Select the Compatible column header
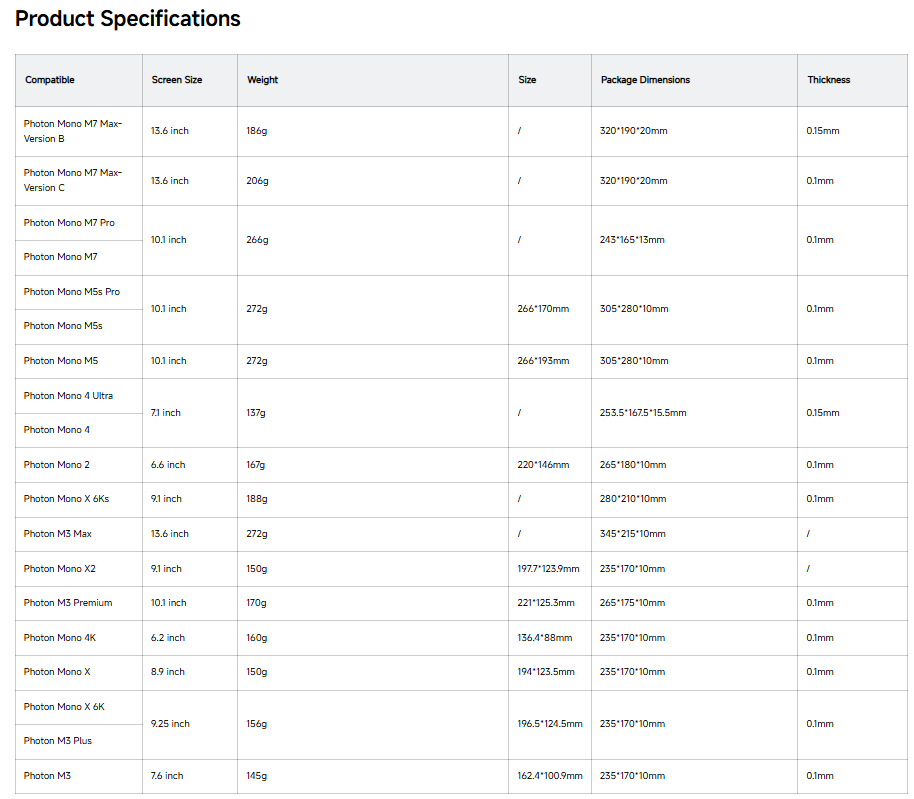The width and height of the screenshot is (914, 799). point(50,80)
